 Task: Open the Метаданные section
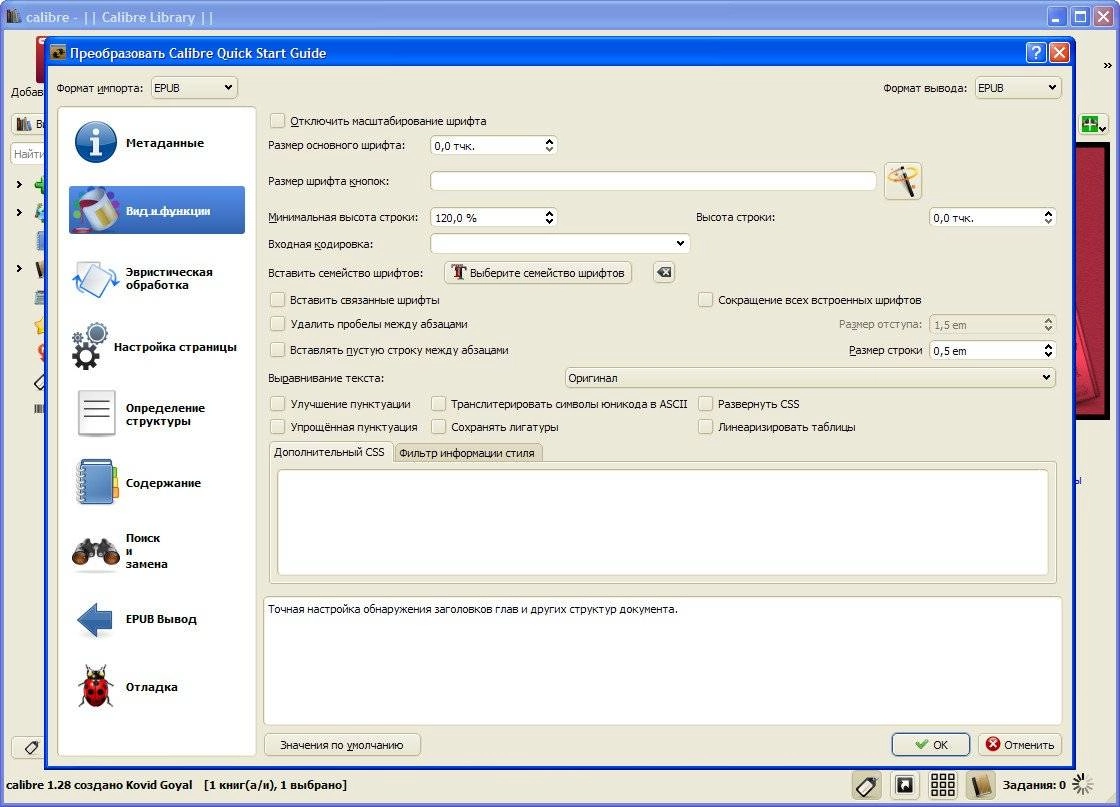156,143
